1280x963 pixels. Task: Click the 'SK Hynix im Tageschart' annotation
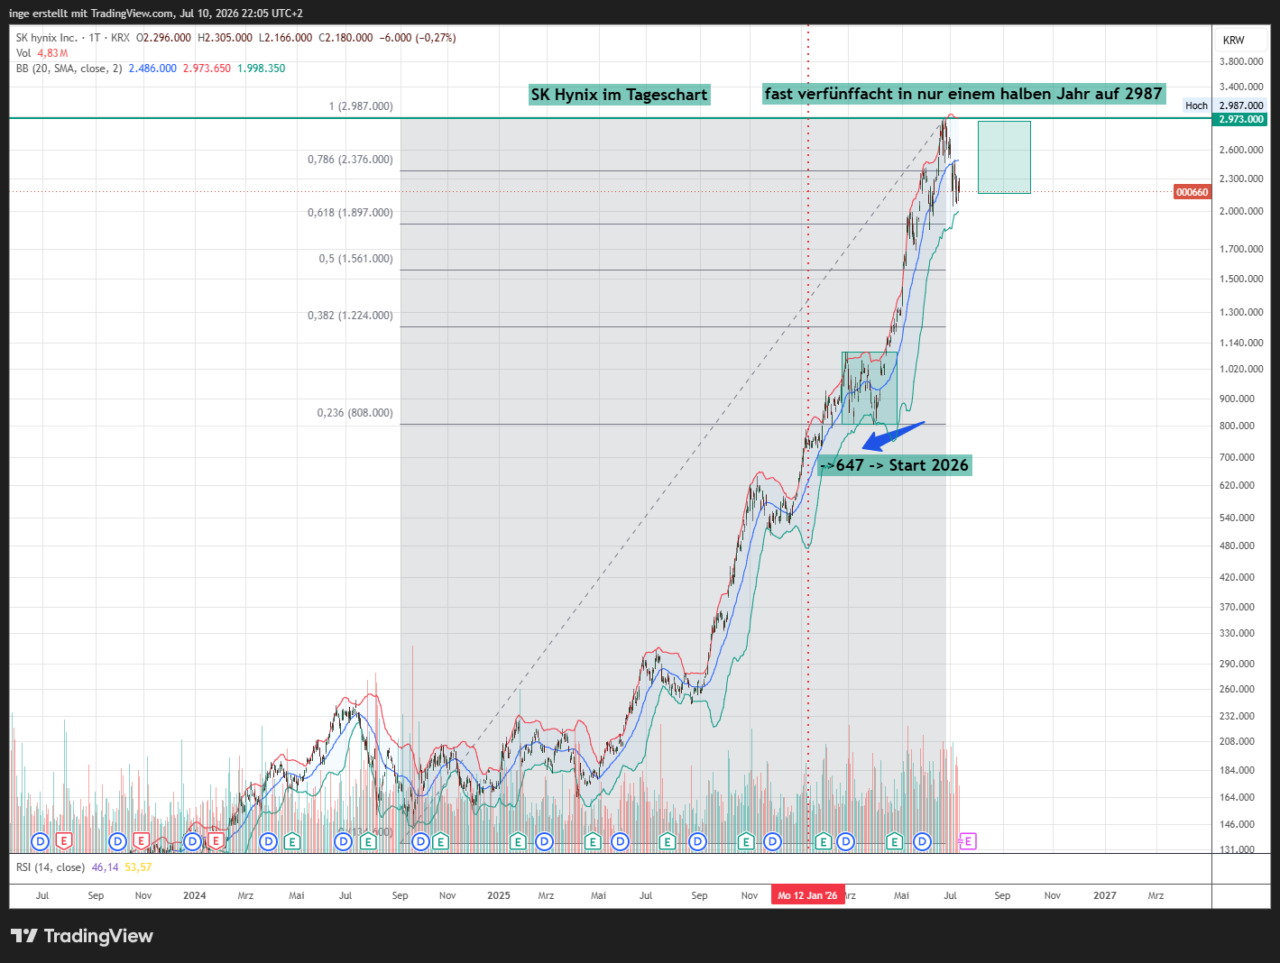pos(619,94)
